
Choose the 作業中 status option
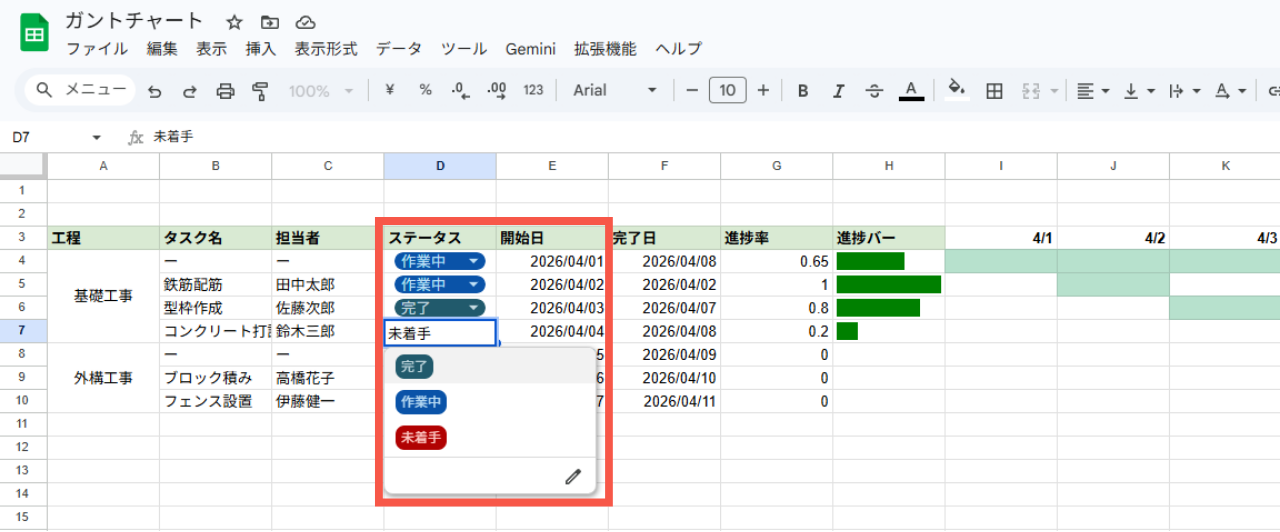[421, 402]
